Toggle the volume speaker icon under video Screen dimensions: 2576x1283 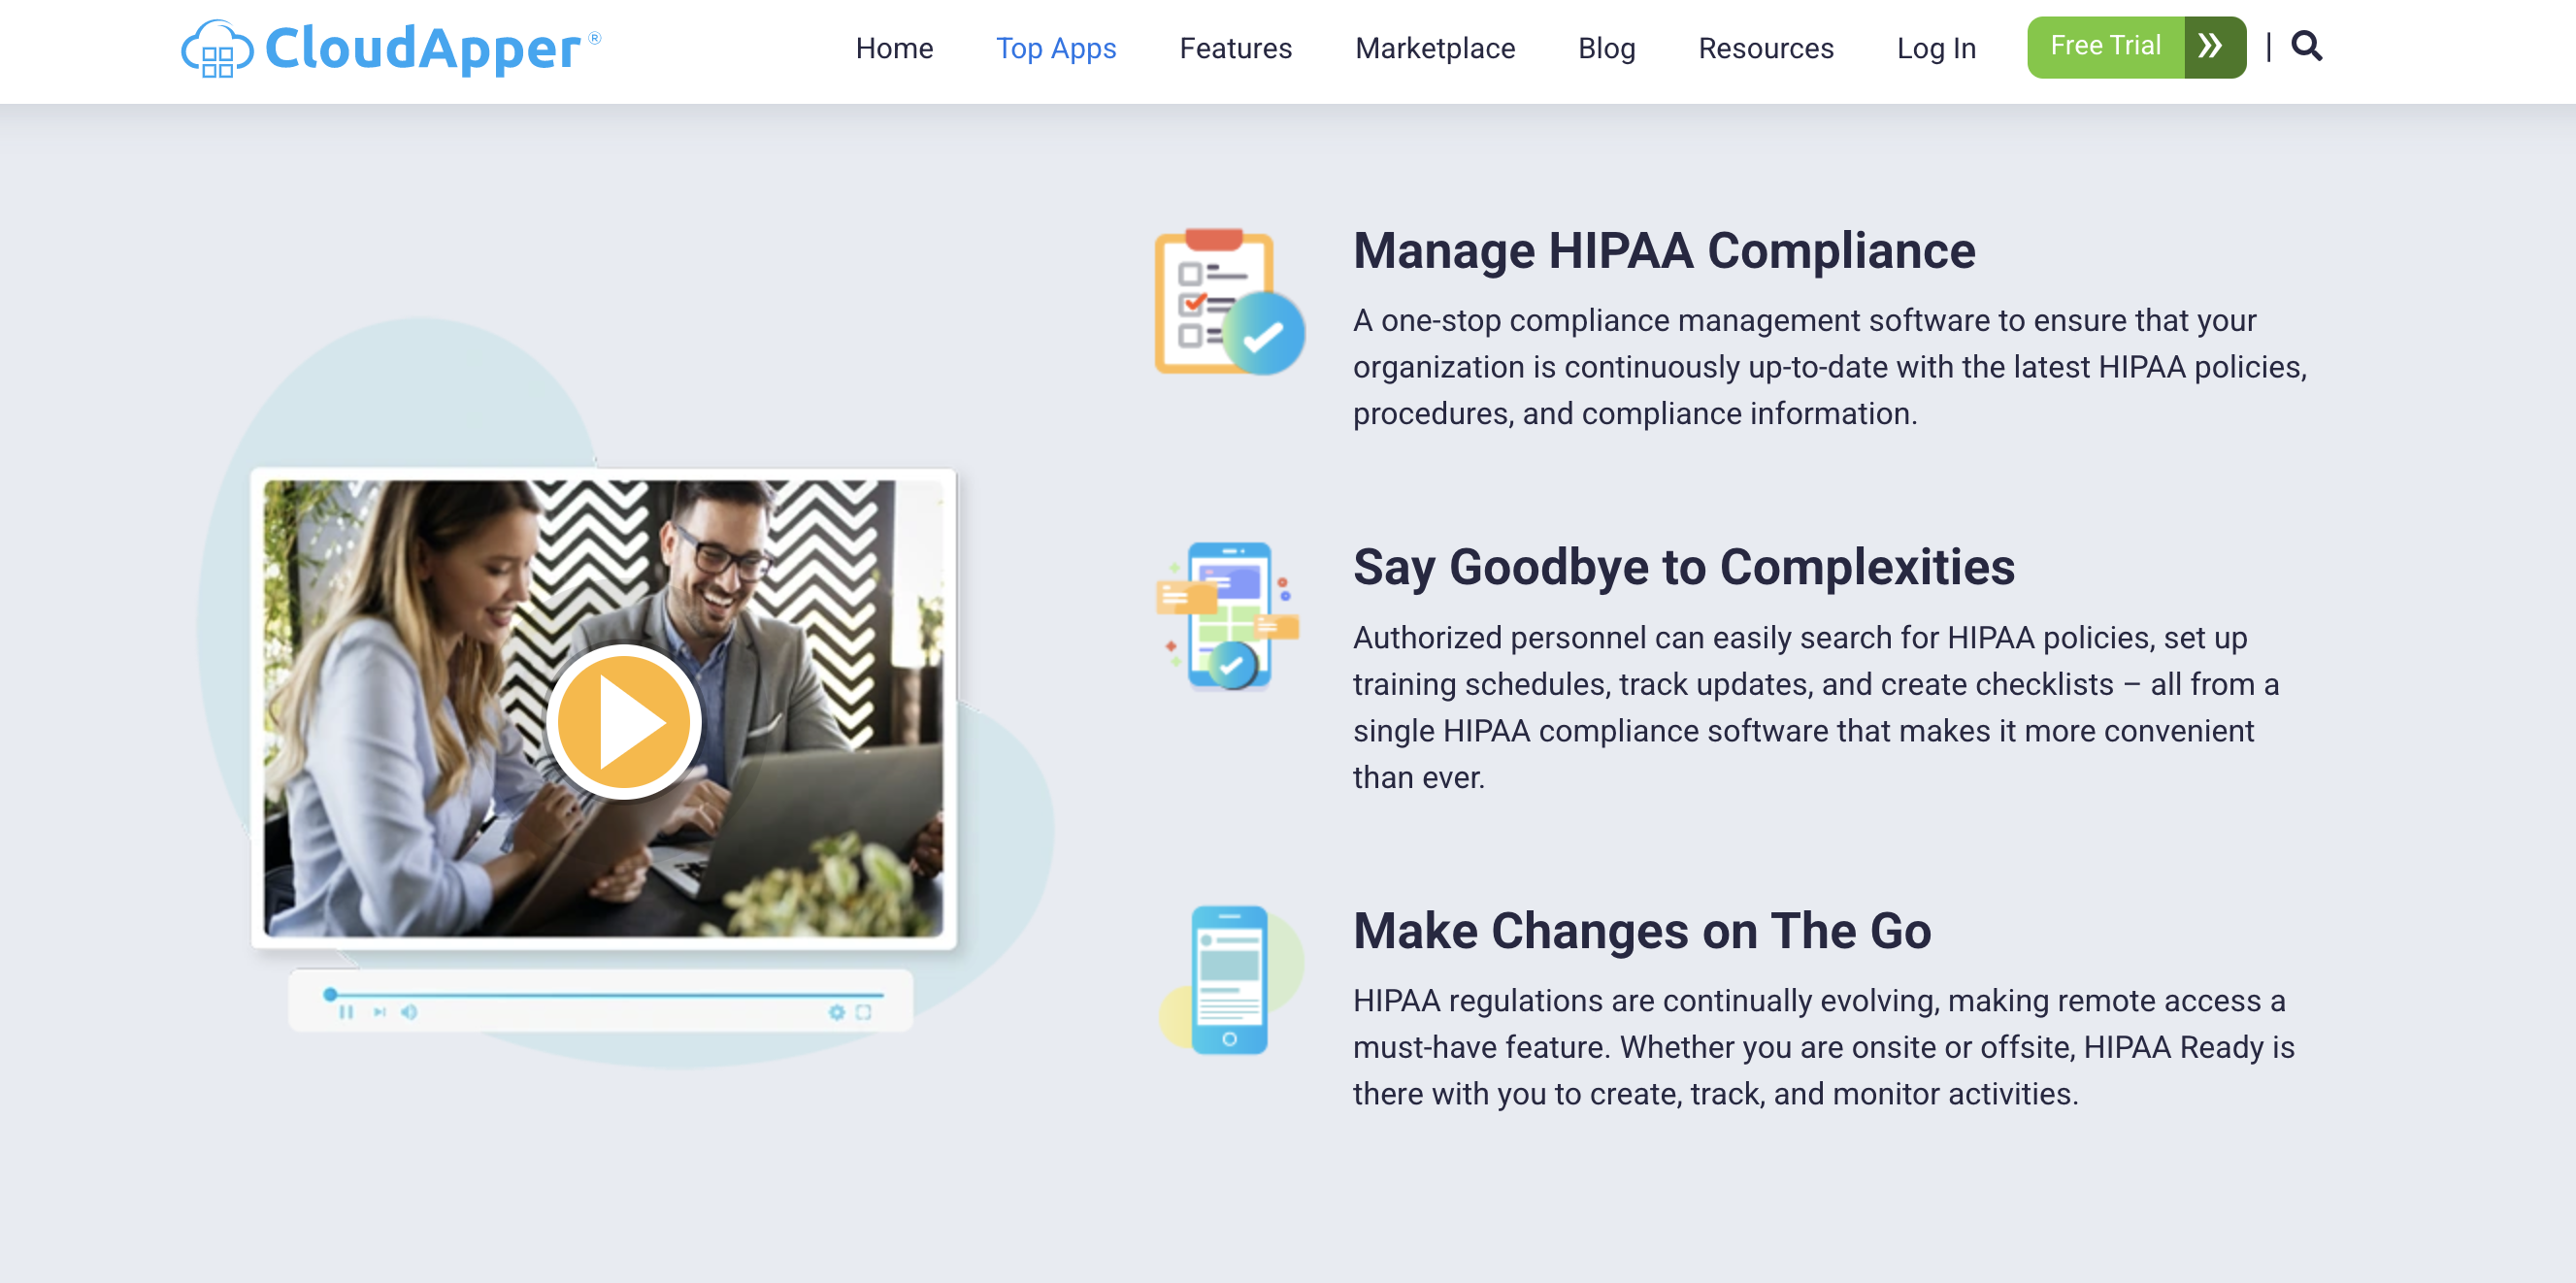pos(409,1012)
